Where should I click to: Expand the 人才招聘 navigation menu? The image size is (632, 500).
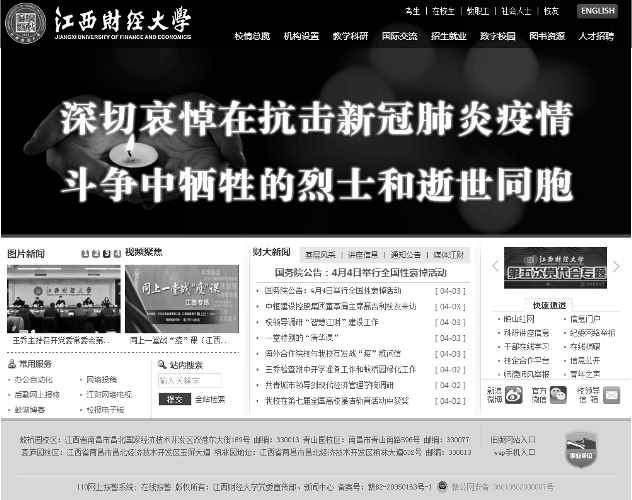pyautogui.click(x=596, y=35)
